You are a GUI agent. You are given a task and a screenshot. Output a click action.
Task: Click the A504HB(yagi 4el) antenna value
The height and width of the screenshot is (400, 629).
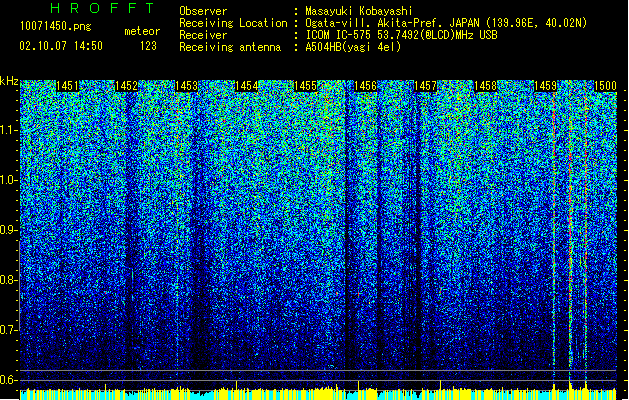pyautogui.click(x=353, y=47)
